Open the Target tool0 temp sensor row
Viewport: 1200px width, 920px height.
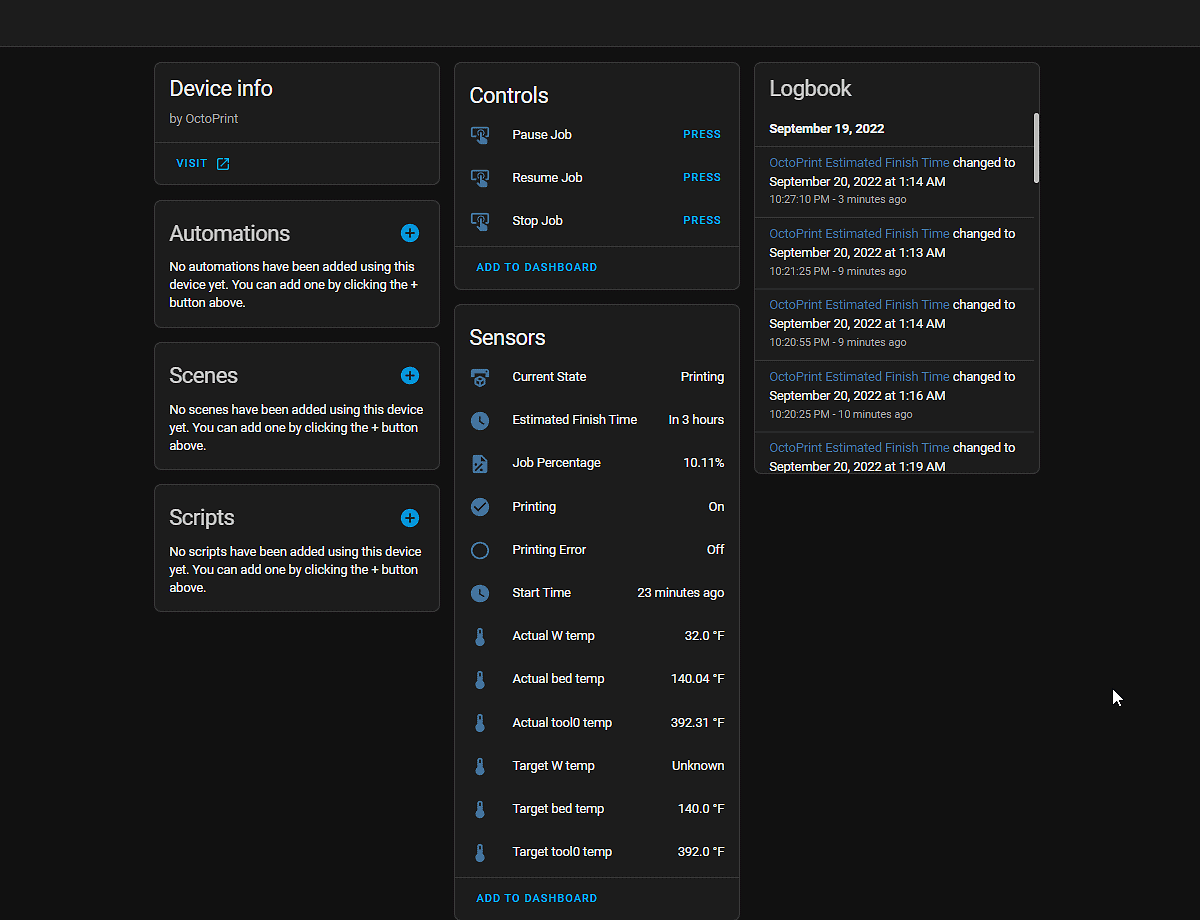(597, 852)
